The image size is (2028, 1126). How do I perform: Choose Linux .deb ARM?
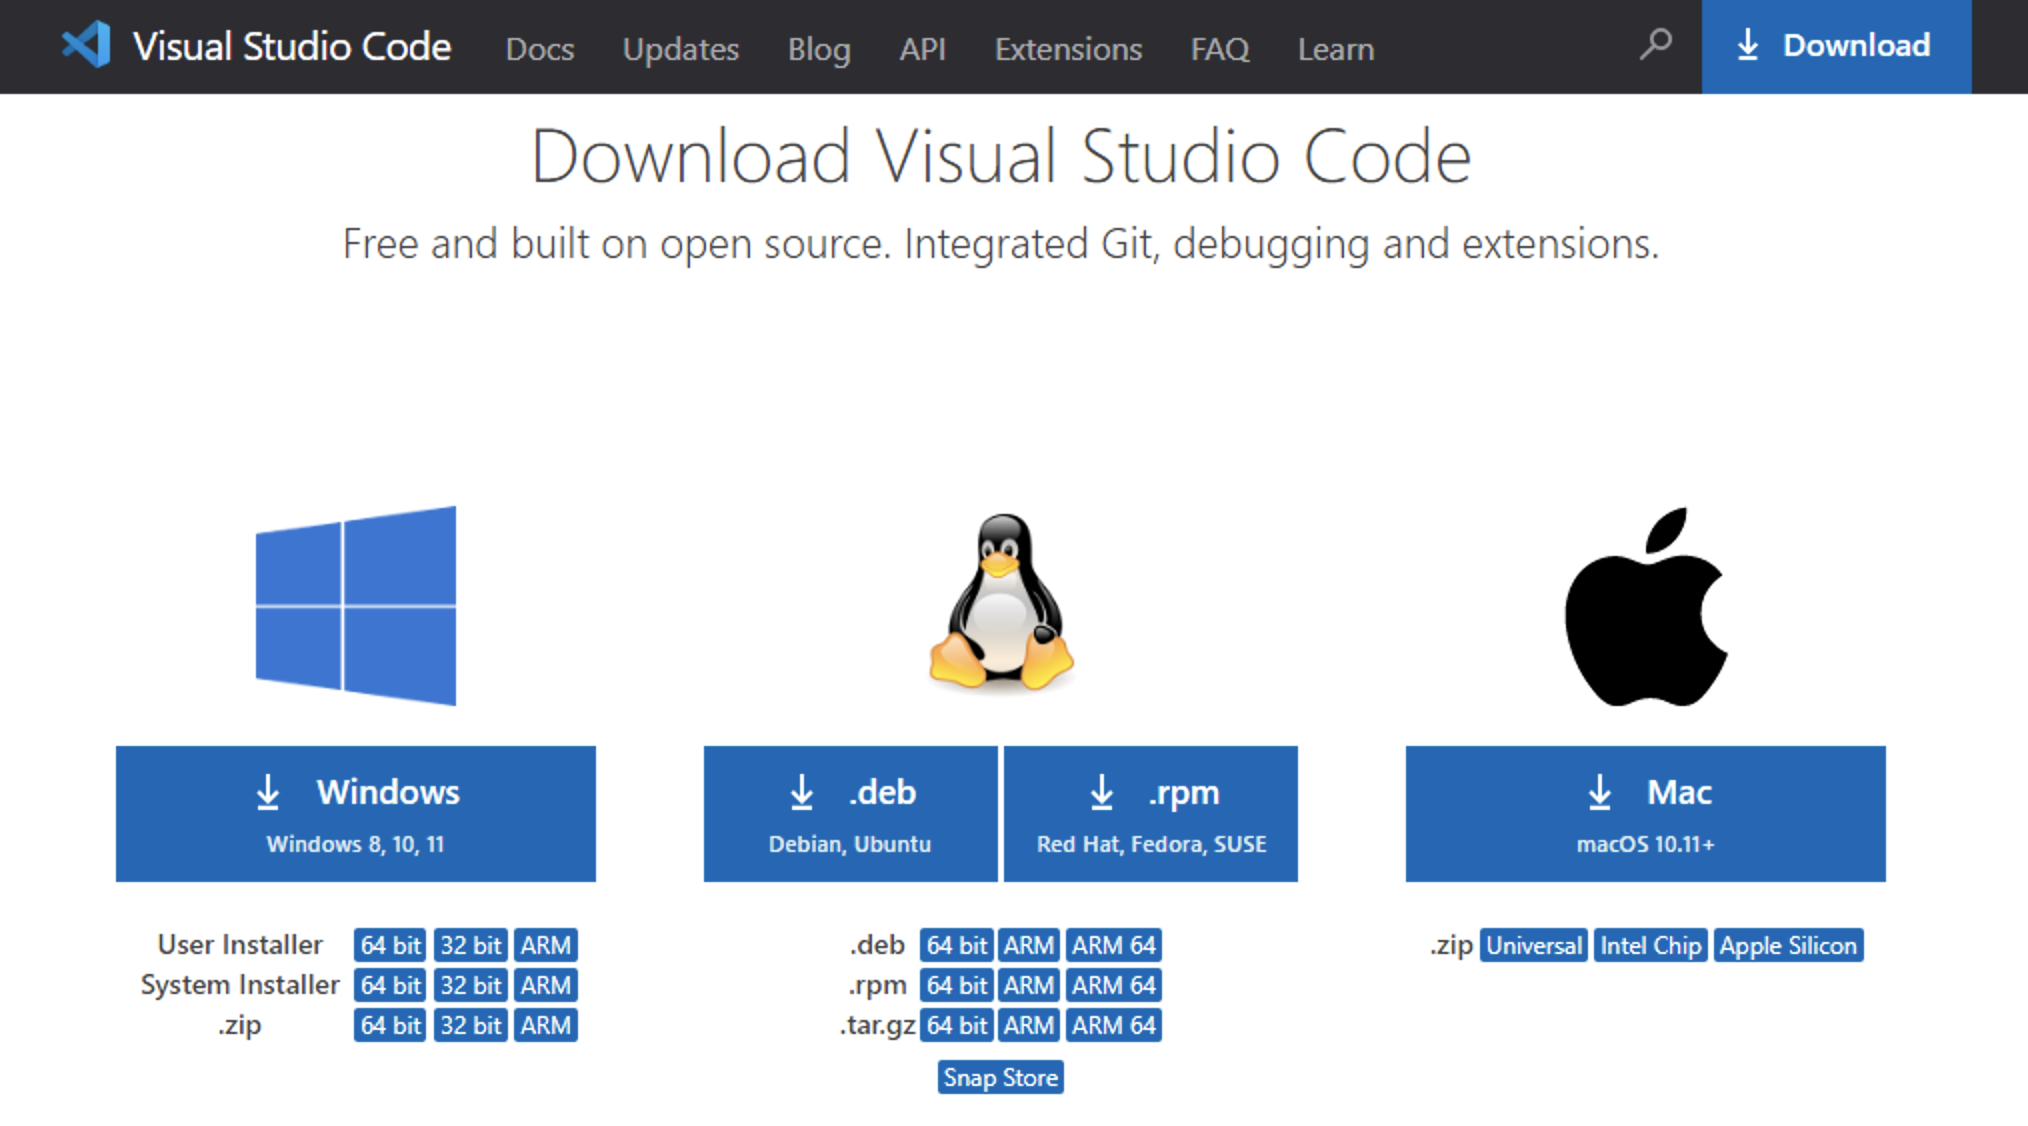tap(1029, 945)
